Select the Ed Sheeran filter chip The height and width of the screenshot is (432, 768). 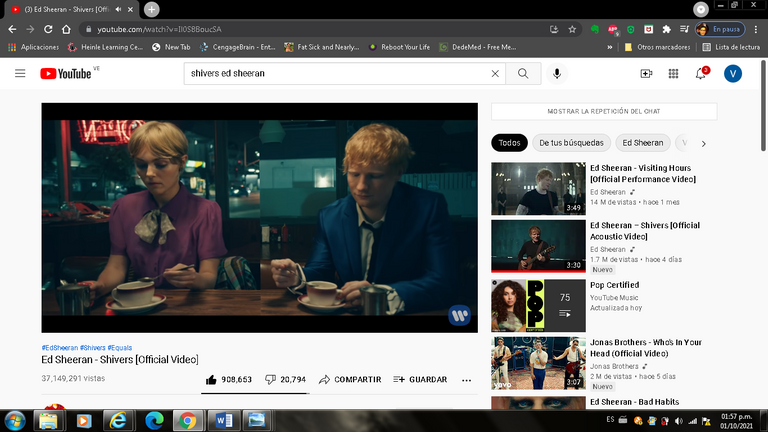click(643, 143)
